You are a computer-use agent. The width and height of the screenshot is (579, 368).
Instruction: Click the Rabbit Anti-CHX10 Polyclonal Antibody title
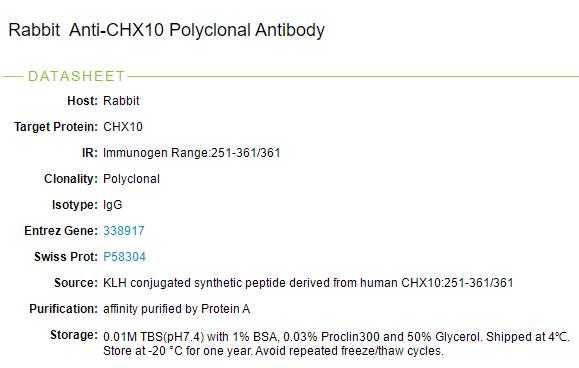click(x=167, y=30)
